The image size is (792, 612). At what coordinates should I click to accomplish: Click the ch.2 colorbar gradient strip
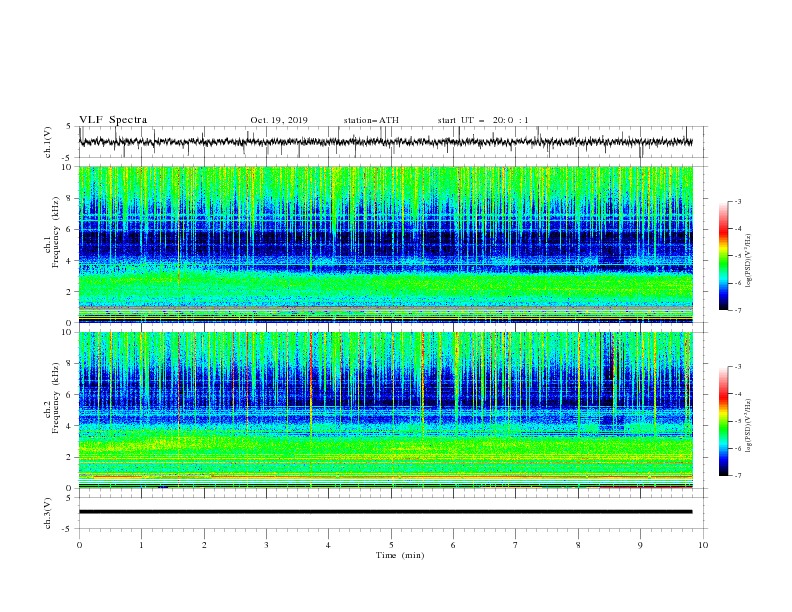click(x=723, y=421)
